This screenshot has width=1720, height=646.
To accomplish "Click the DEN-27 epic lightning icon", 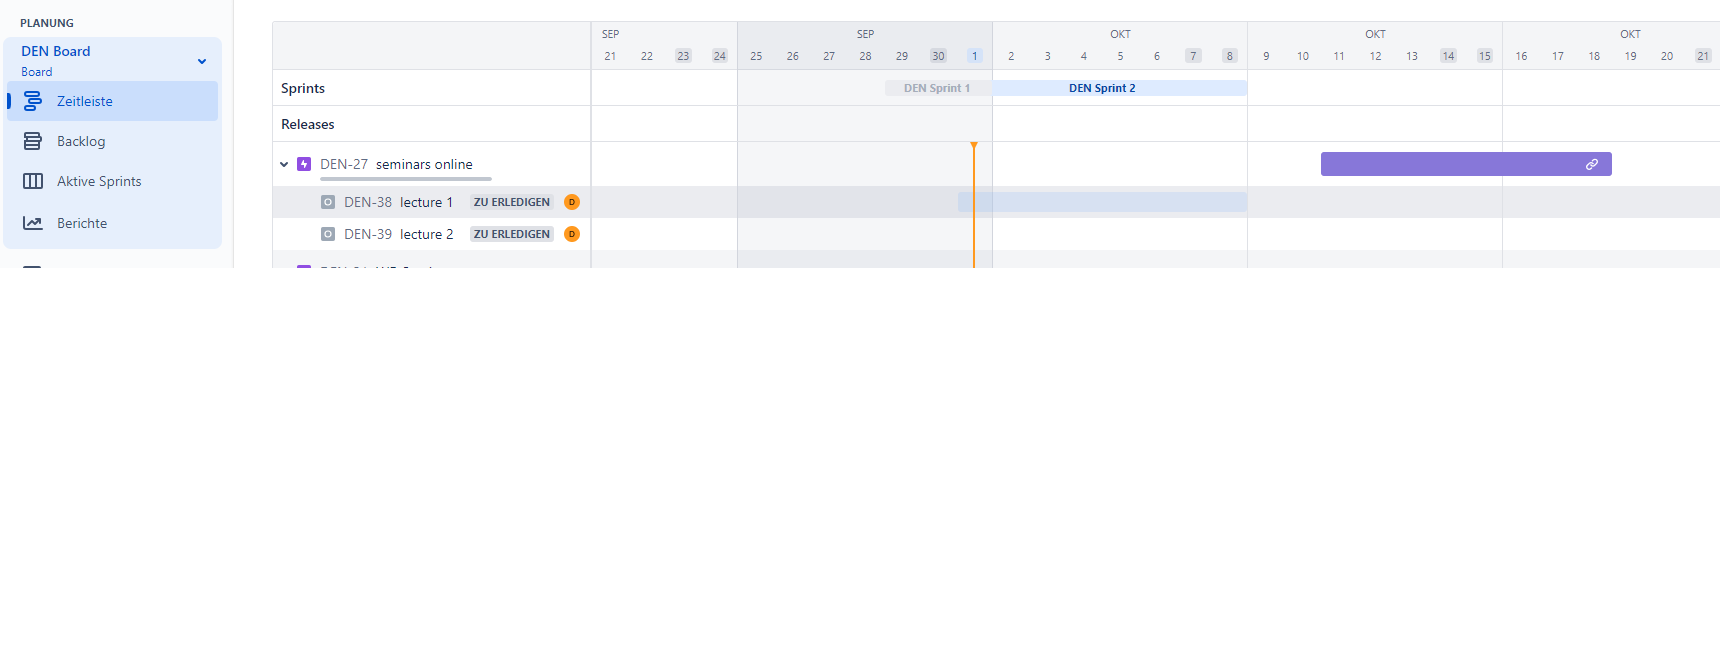I will click(x=304, y=164).
